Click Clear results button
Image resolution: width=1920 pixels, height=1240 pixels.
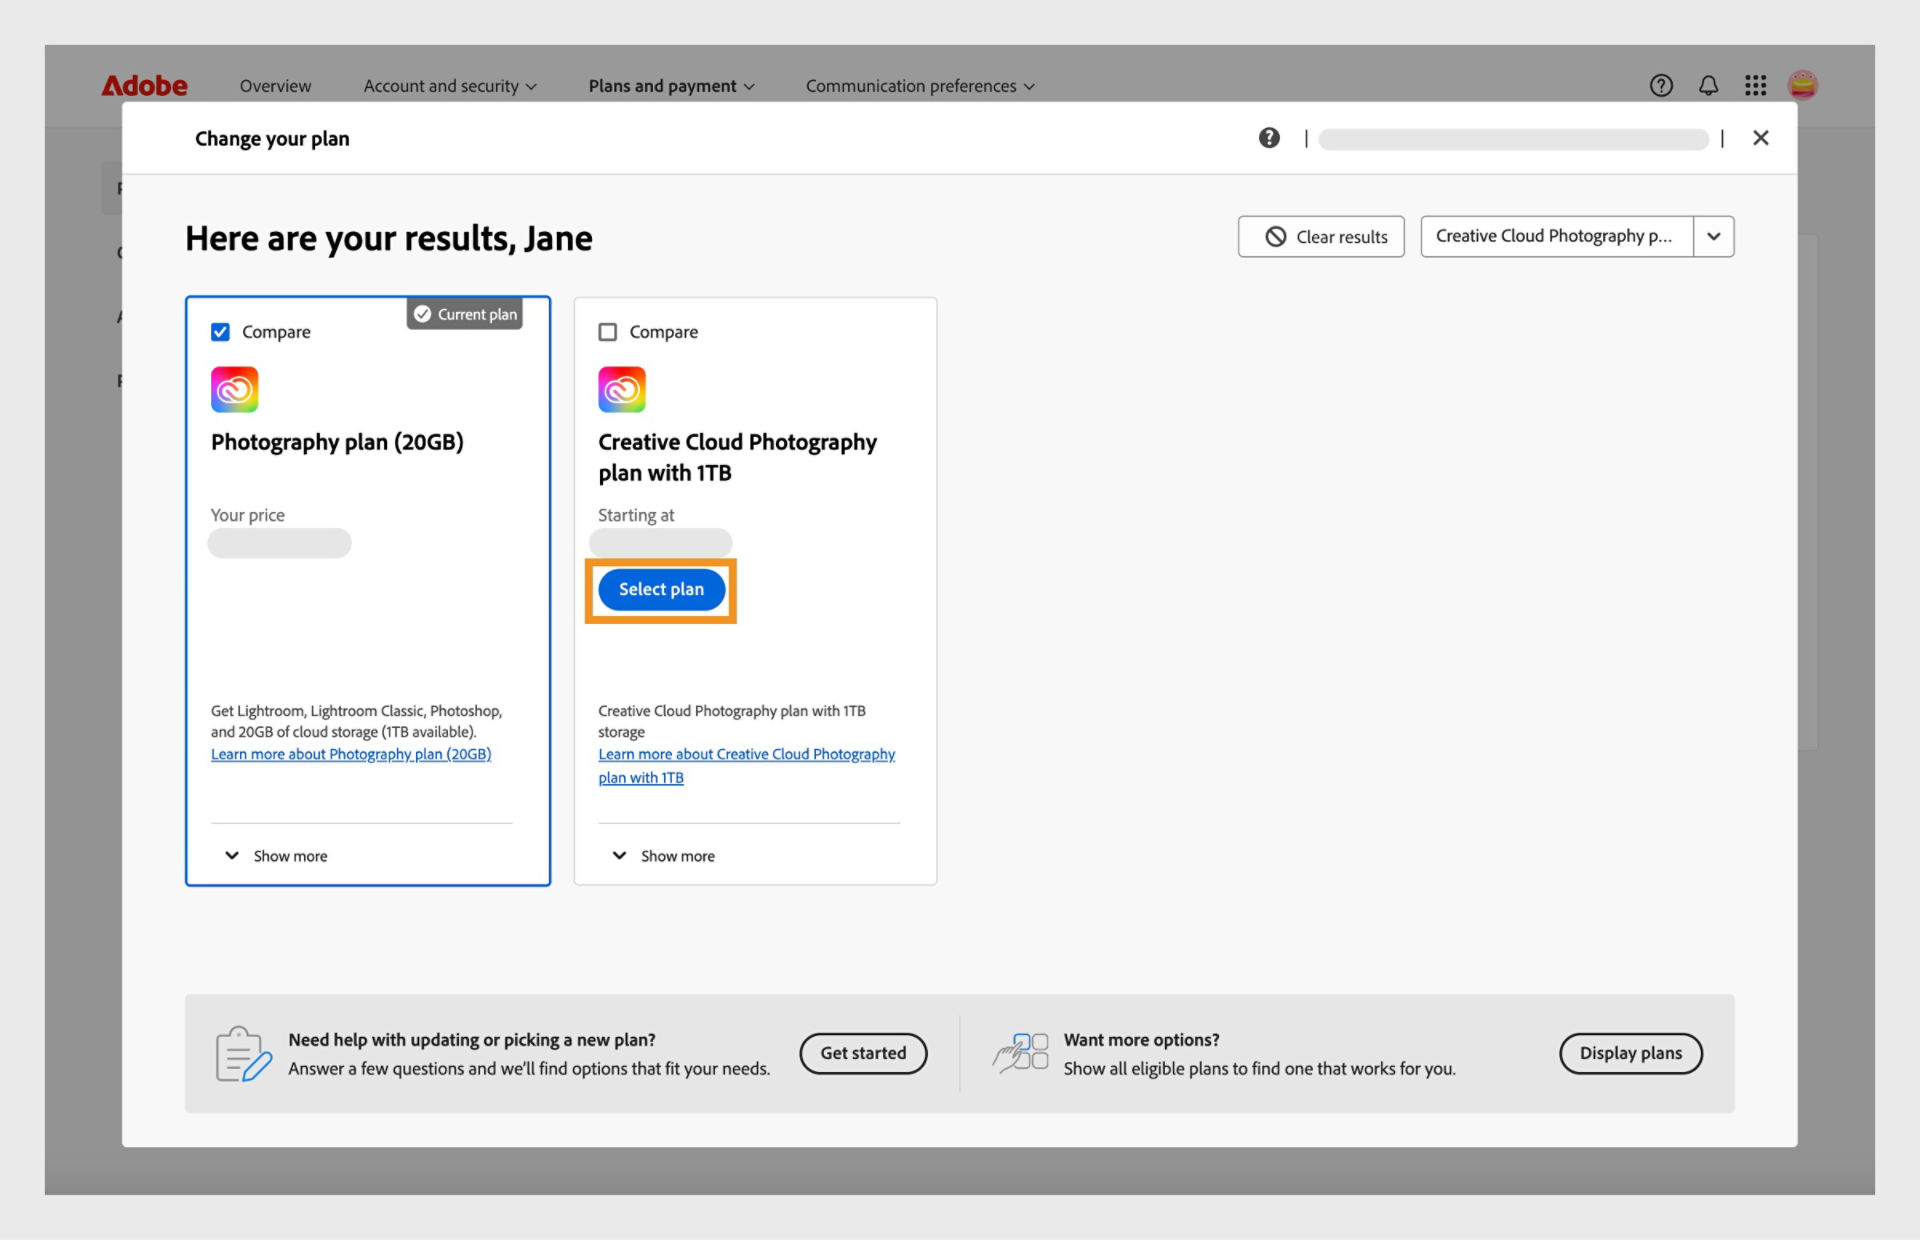pos(1321,237)
